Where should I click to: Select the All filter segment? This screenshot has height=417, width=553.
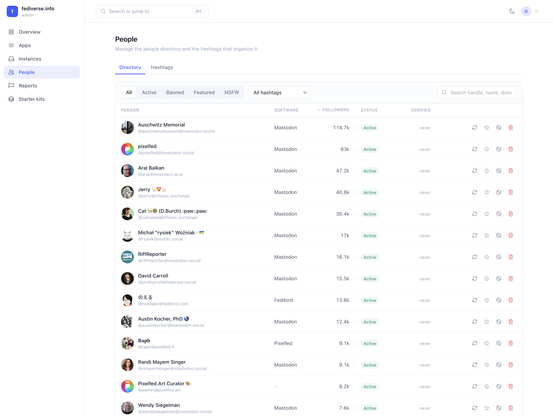coord(129,92)
